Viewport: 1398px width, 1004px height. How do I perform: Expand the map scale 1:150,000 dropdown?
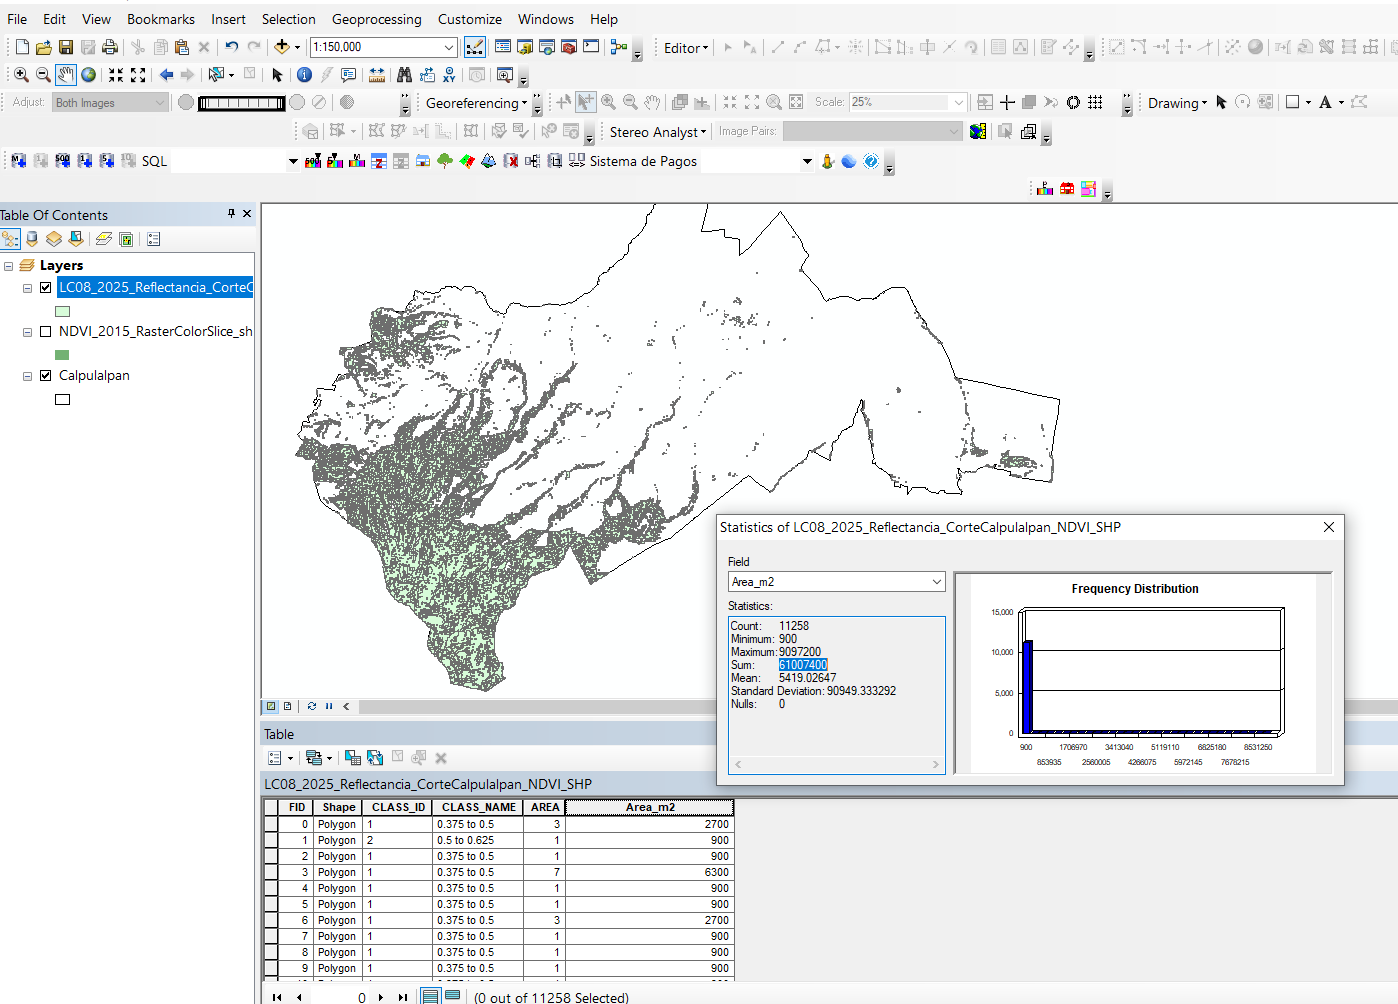click(x=449, y=47)
